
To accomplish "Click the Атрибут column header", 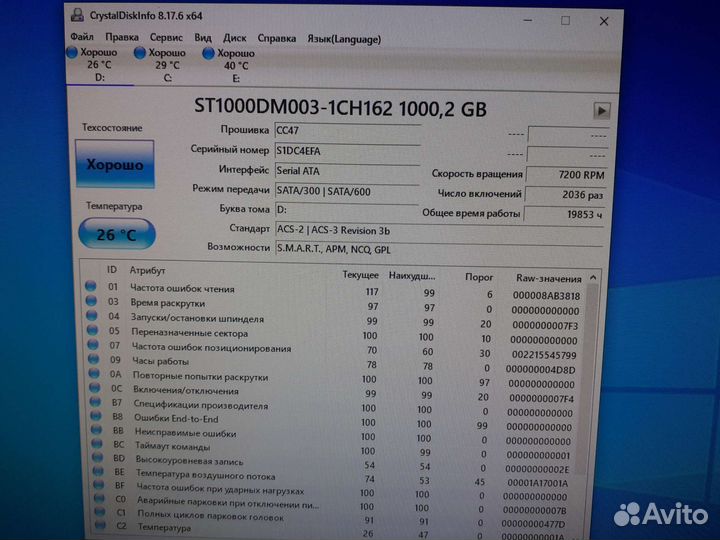I will coord(147,270).
